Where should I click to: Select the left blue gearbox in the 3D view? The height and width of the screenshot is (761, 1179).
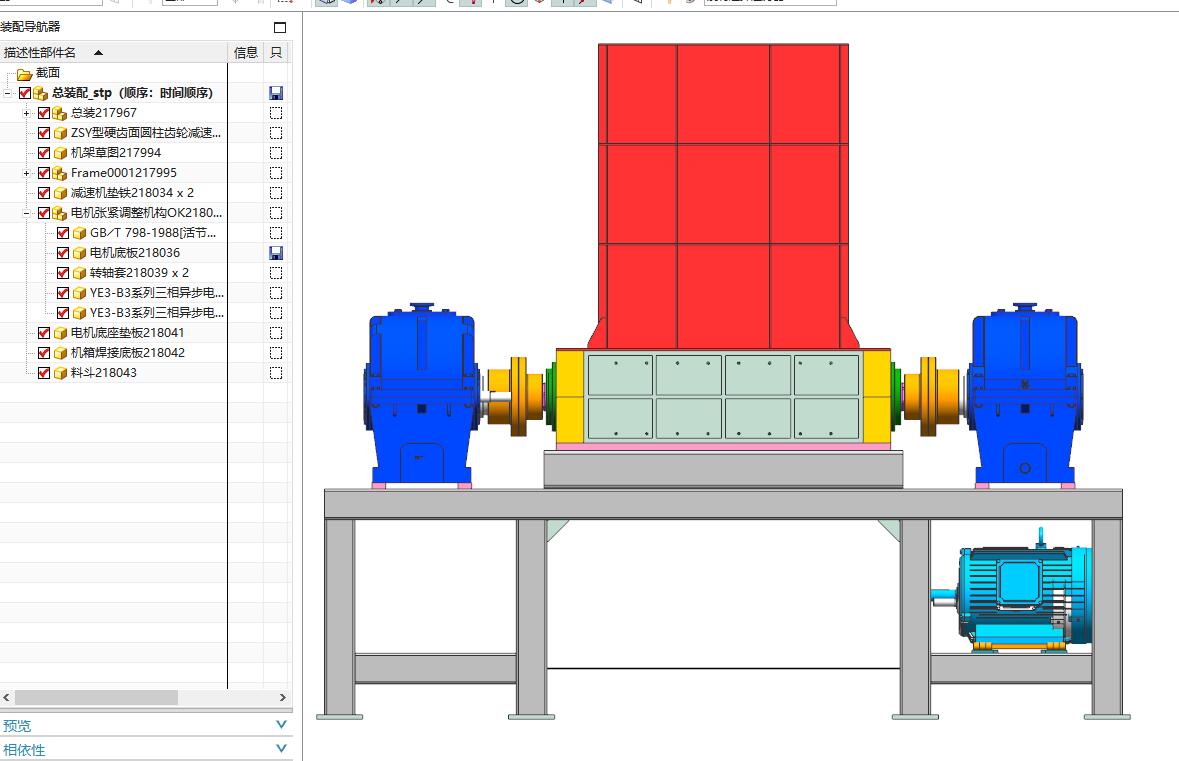[x=423, y=395]
